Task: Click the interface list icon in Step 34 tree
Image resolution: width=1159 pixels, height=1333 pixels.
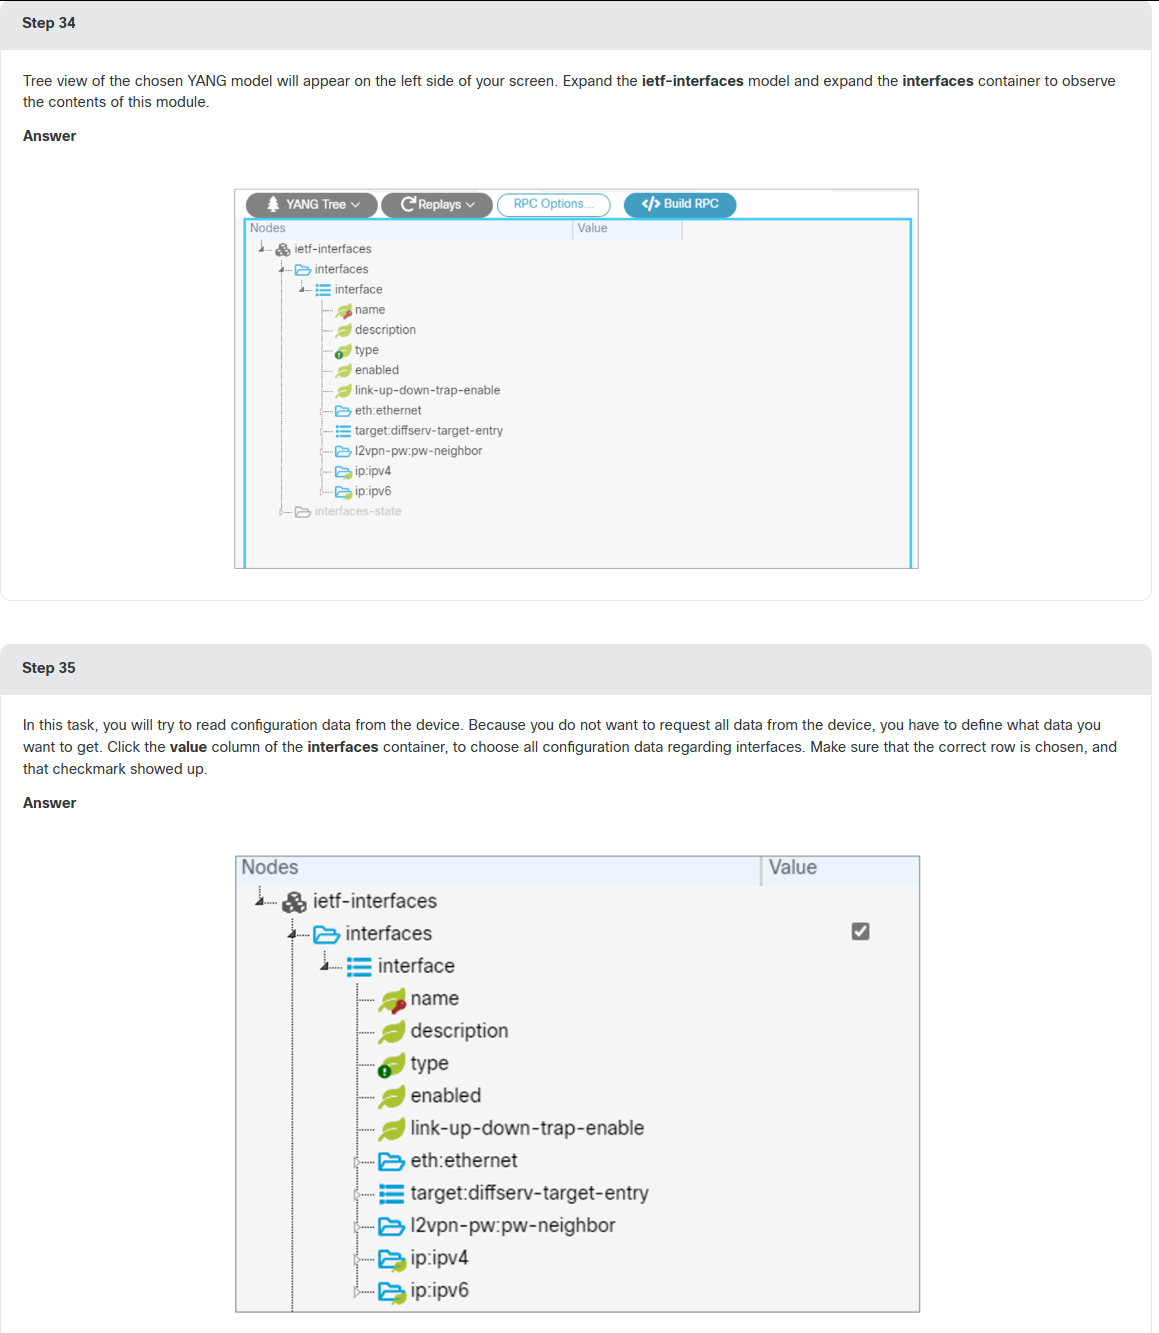Action: pos(323,289)
